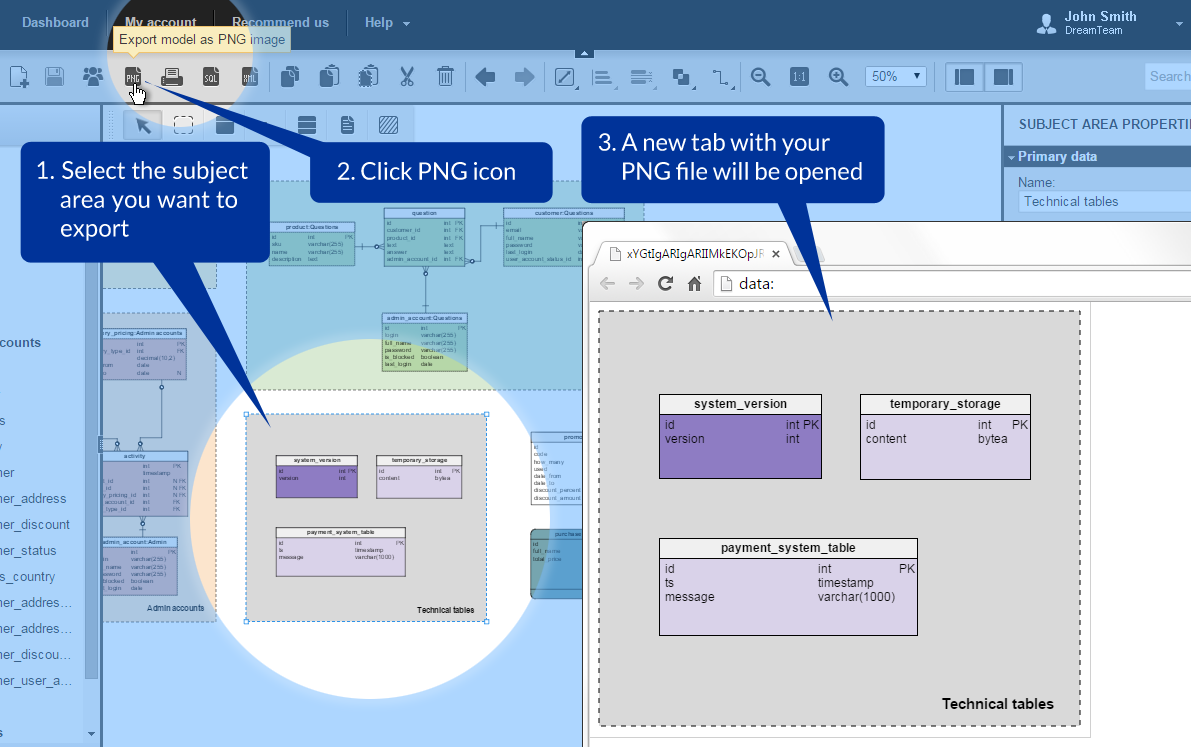Open the distribute lines icon
Image resolution: width=1191 pixels, height=747 pixels.
(642, 77)
